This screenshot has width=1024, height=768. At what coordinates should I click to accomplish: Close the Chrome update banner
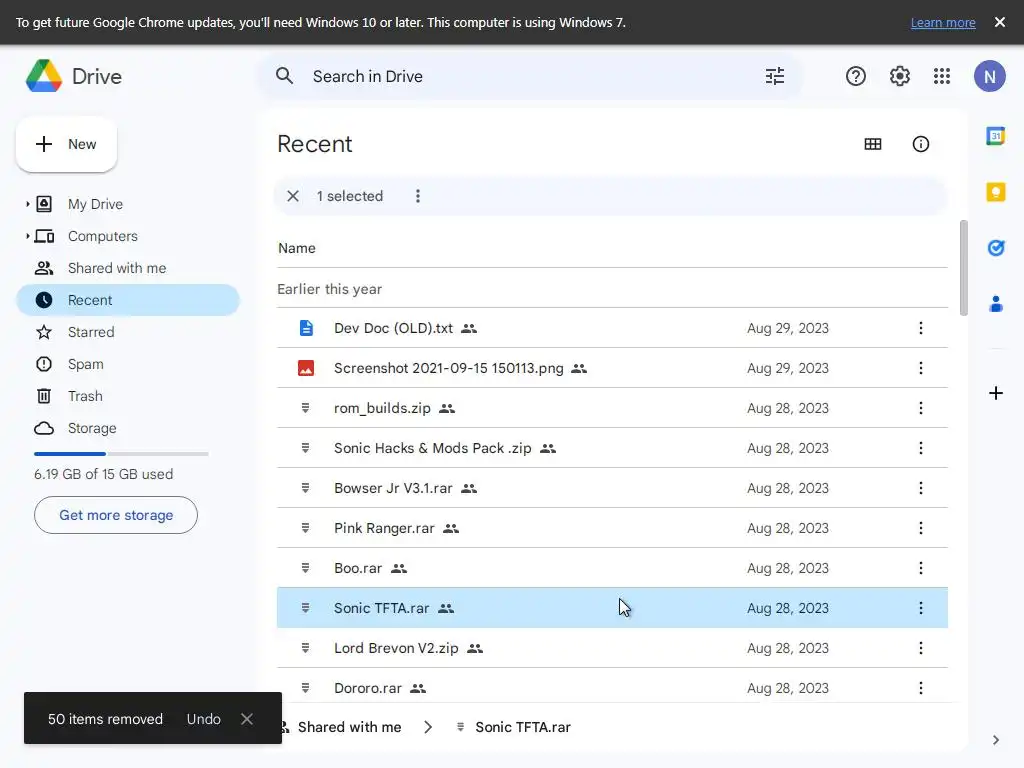999,22
